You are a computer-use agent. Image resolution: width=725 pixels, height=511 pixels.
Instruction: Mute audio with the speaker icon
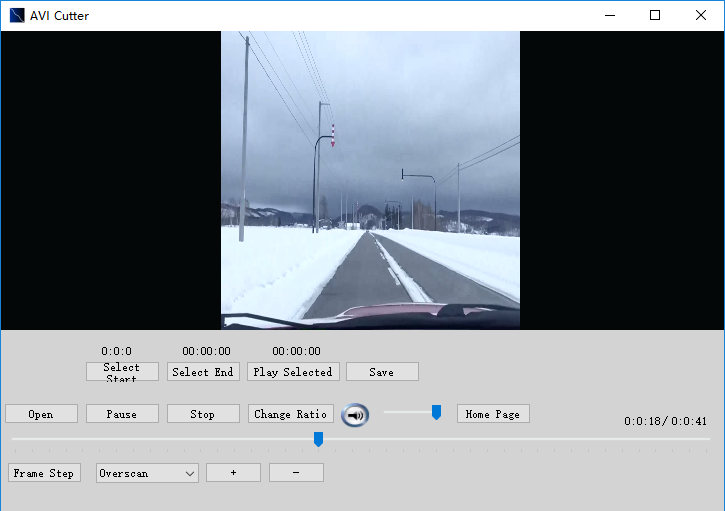[355, 415]
